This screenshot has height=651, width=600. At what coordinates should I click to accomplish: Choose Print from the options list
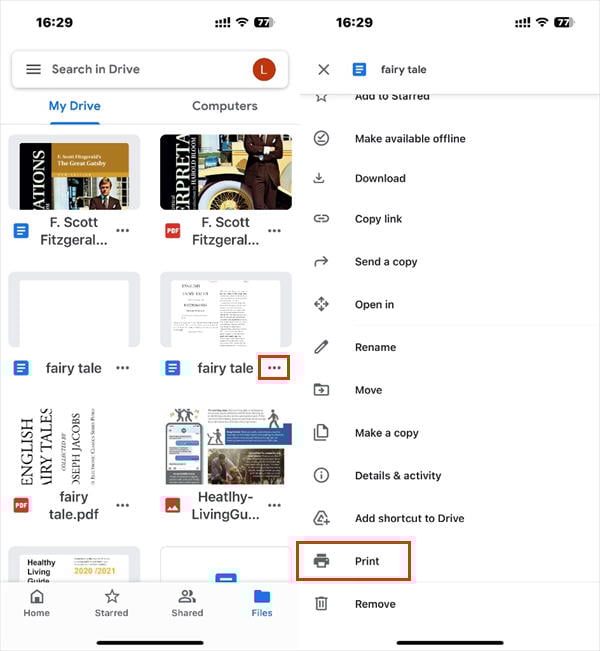pos(353,561)
